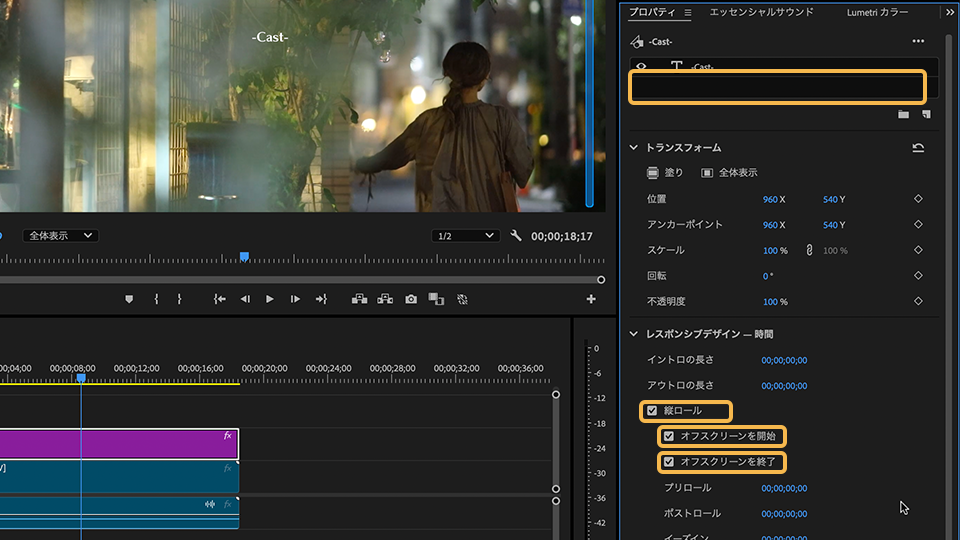Screen dimensions: 960x540
Task: Uncheck the 縦ロール checkbox
Action: (652, 411)
